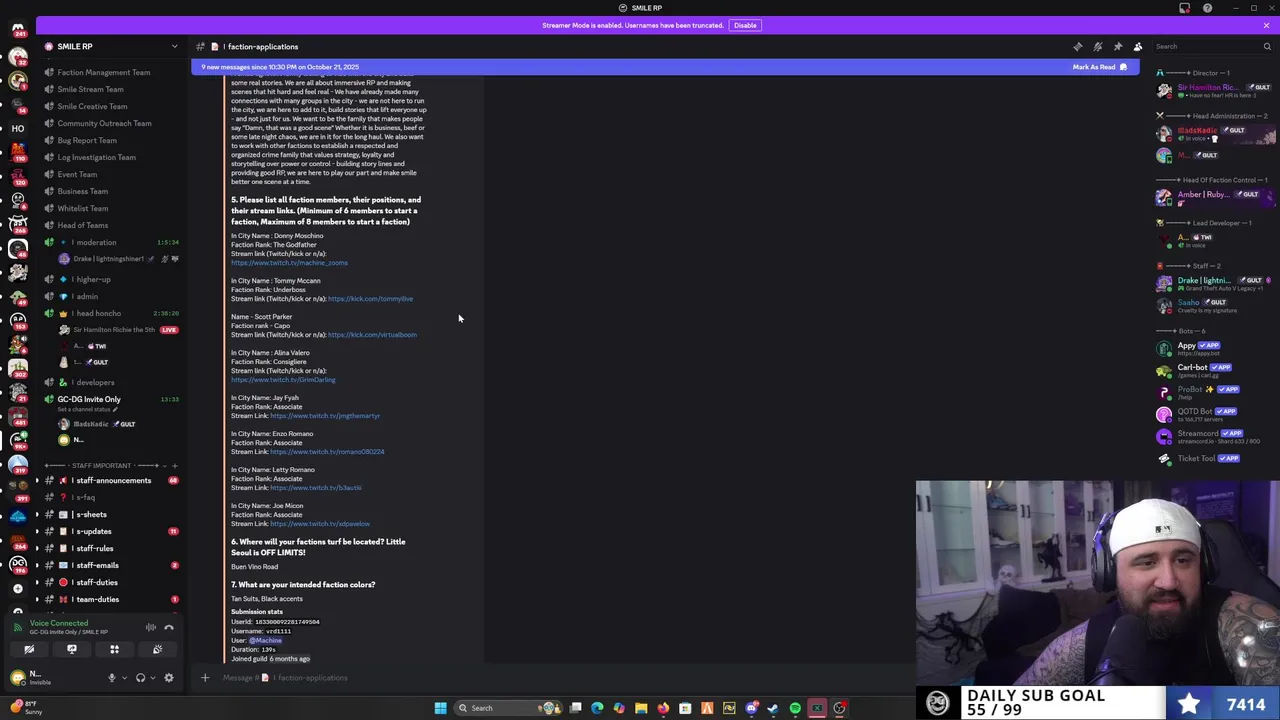Open Ticket Tool bot in member list

click(x=1215, y=459)
